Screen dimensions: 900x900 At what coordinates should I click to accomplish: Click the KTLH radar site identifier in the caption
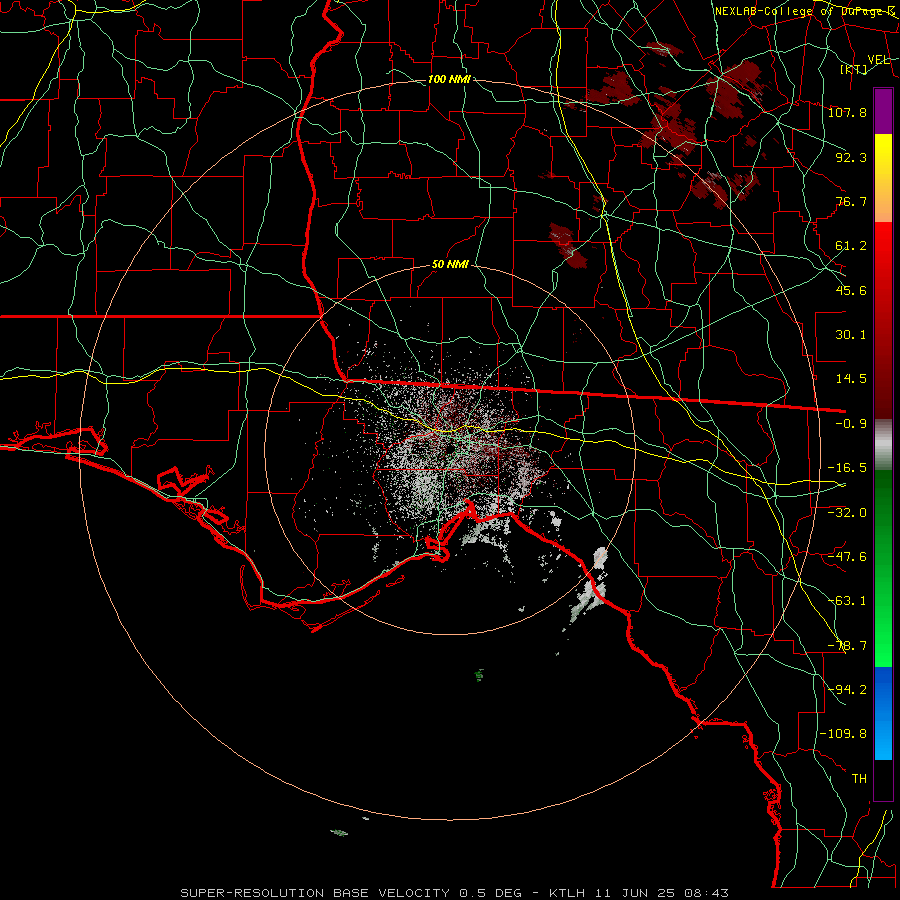(x=568, y=893)
